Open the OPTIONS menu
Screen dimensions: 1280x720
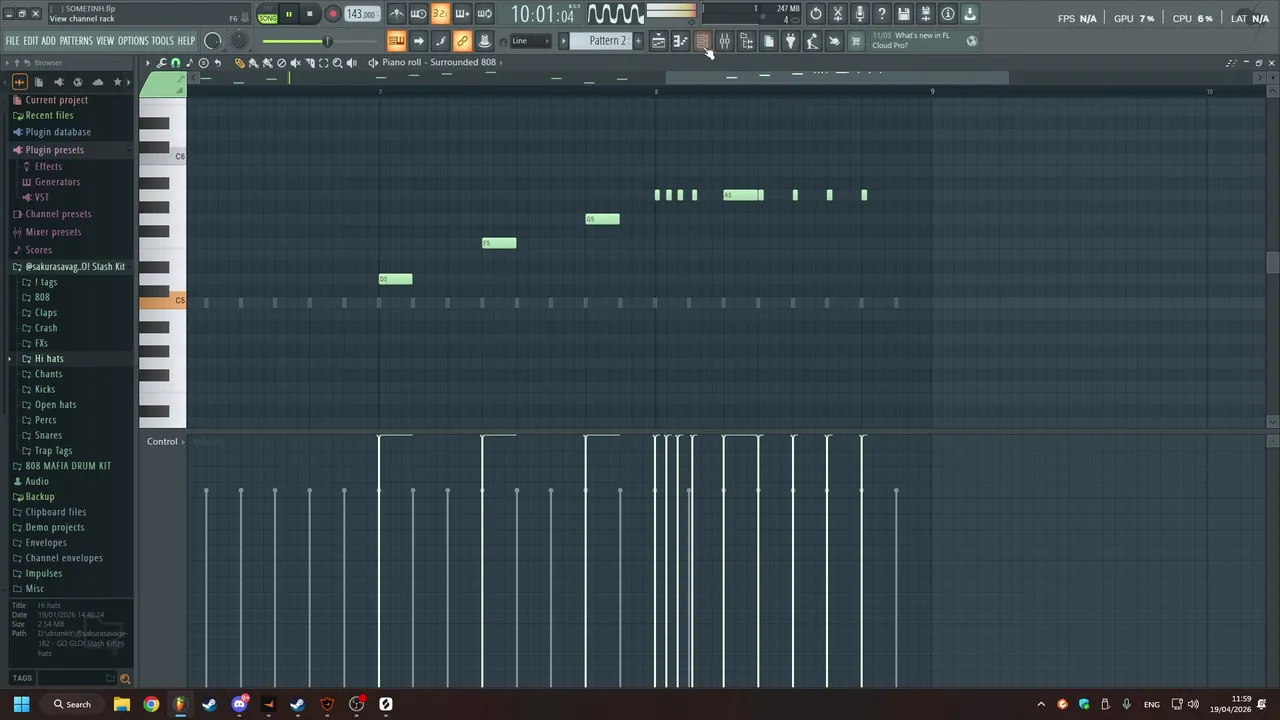click(133, 41)
